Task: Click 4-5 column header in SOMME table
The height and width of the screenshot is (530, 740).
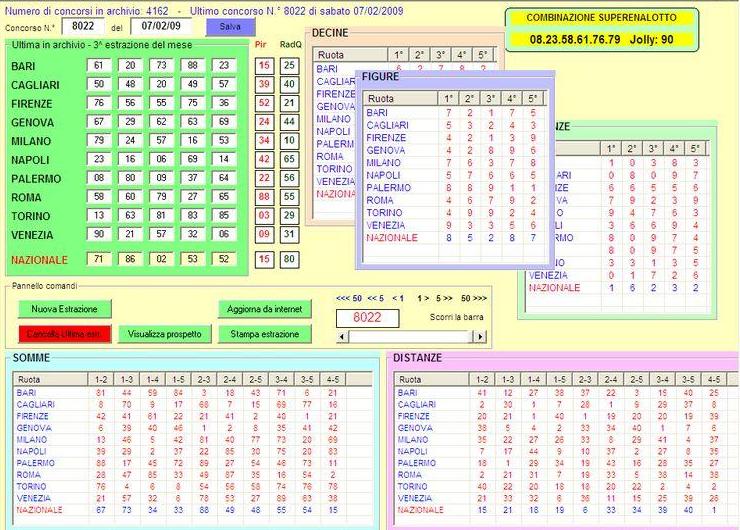Action: pyautogui.click(x=333, y=379)
